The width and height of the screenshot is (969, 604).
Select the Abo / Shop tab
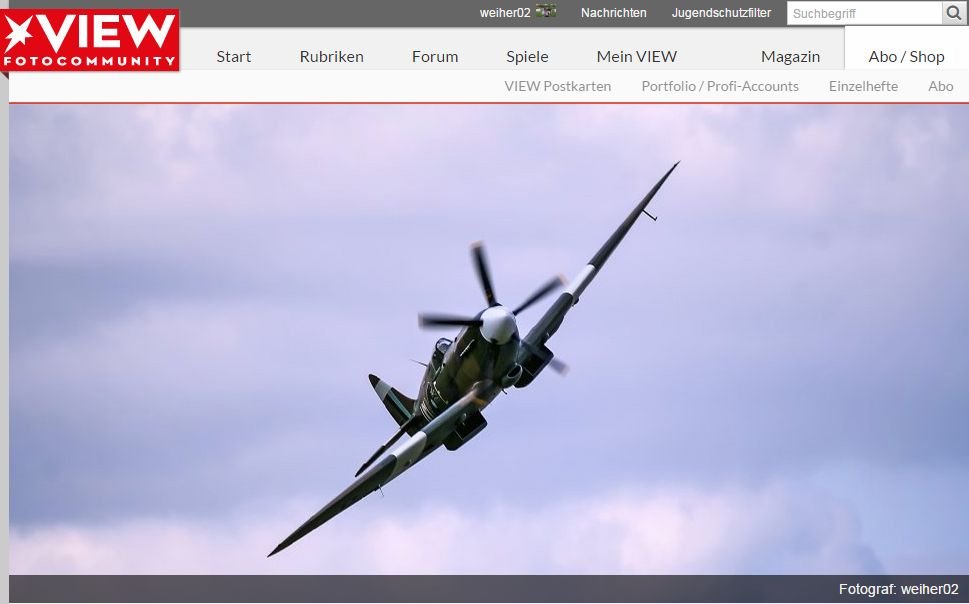(906, 56)
